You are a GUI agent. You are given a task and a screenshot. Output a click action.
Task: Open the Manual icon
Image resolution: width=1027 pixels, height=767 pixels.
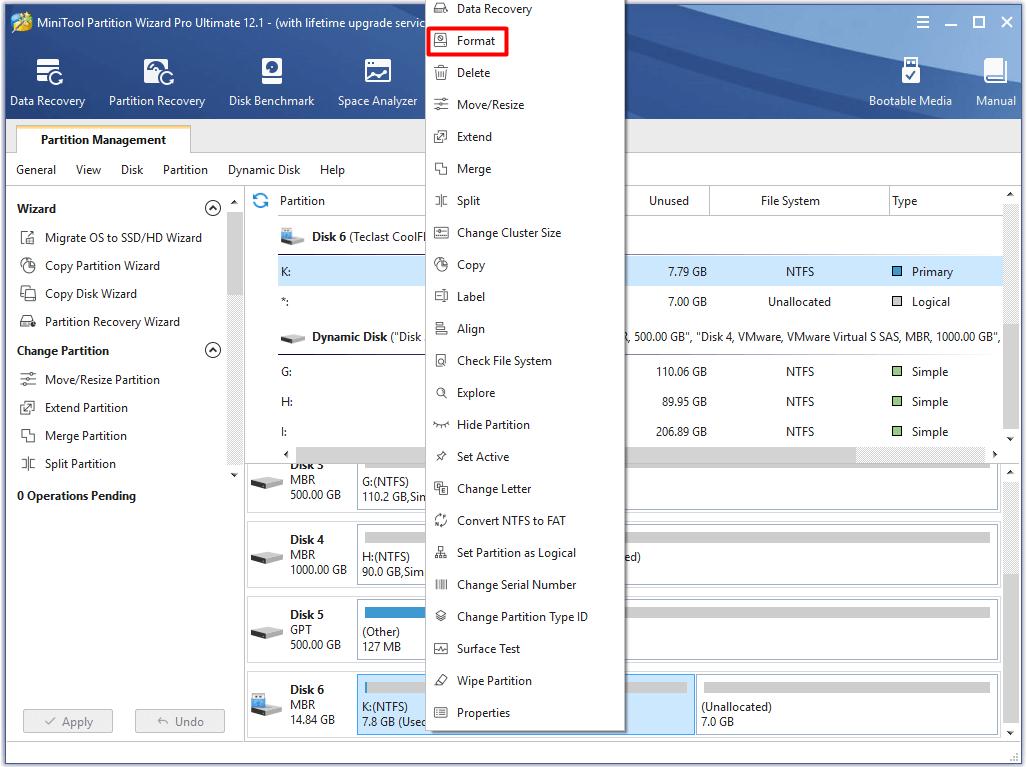(995, 82)
